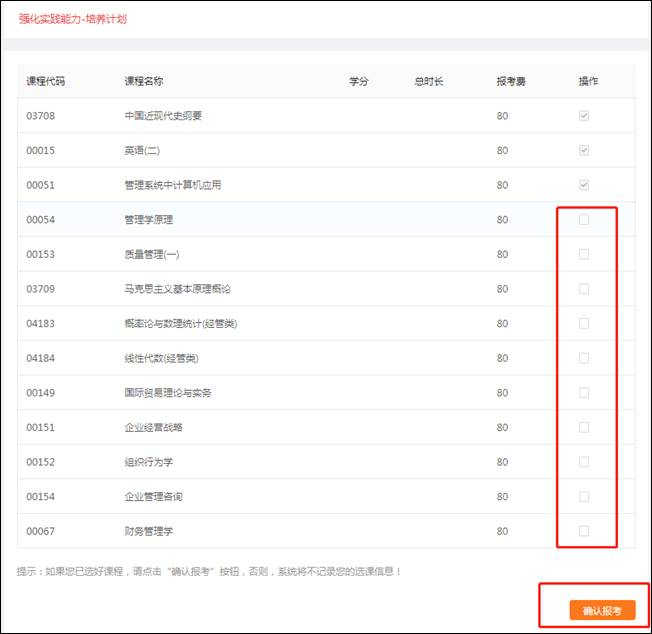
Task: Click the 强化实践能力-培养计划 title
Action: pos(73,19)
